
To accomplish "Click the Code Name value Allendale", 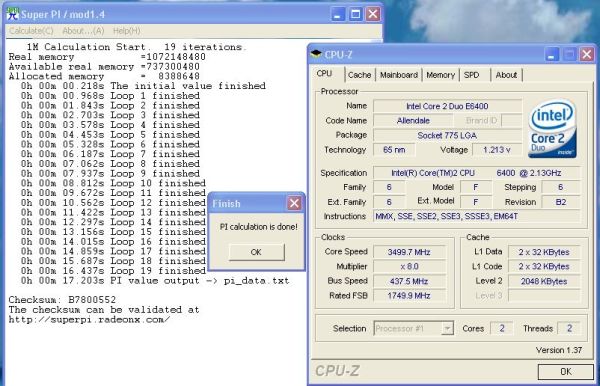I will tap(413, 121).
